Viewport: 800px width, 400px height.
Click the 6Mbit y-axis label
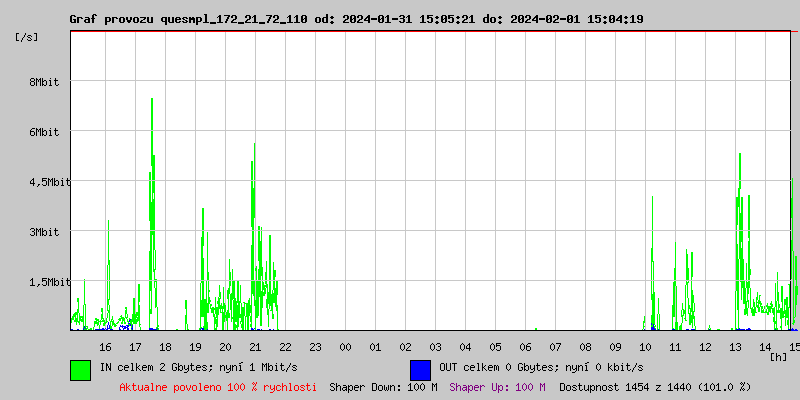point(45,132)
